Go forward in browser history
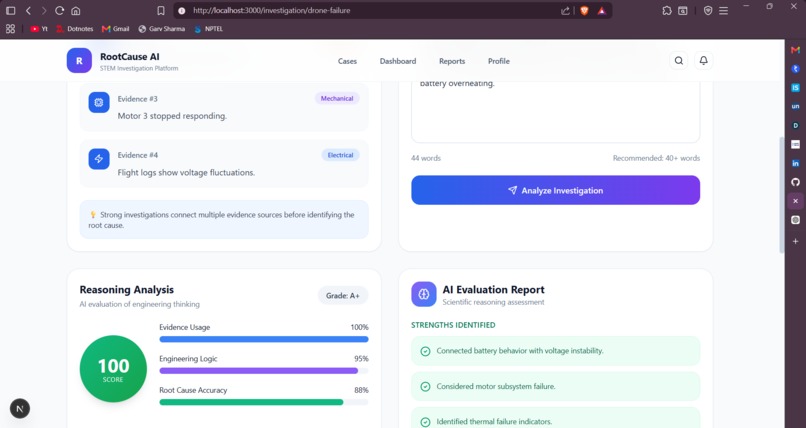The image size is (806, 428). point(44,10)
